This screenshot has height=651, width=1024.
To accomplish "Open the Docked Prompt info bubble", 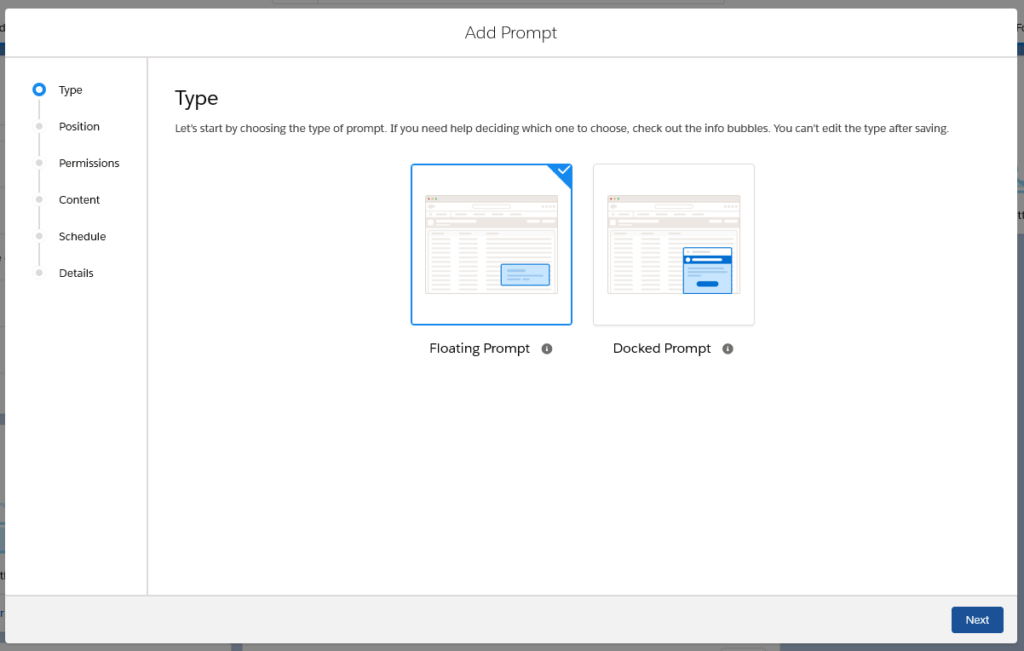I will point(728,349).
